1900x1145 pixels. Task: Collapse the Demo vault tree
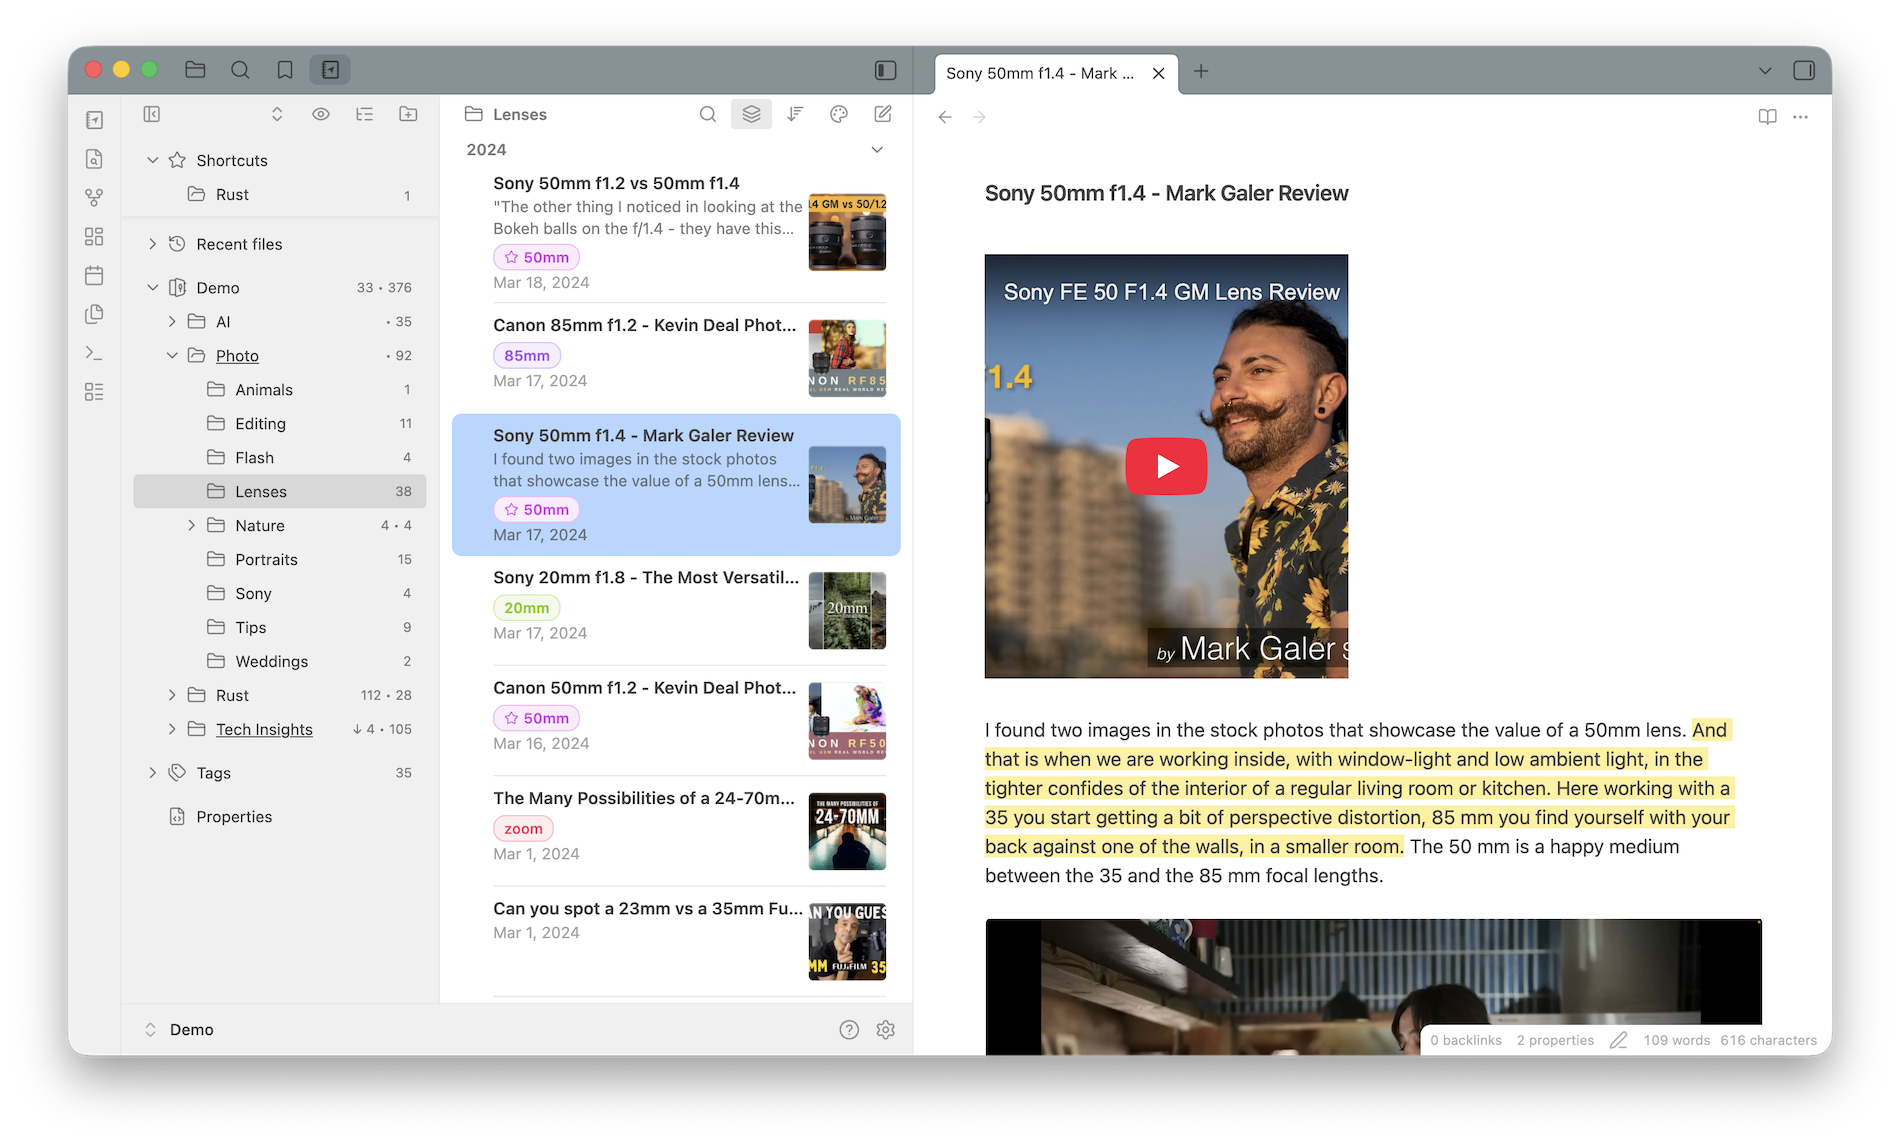[153, 288]
